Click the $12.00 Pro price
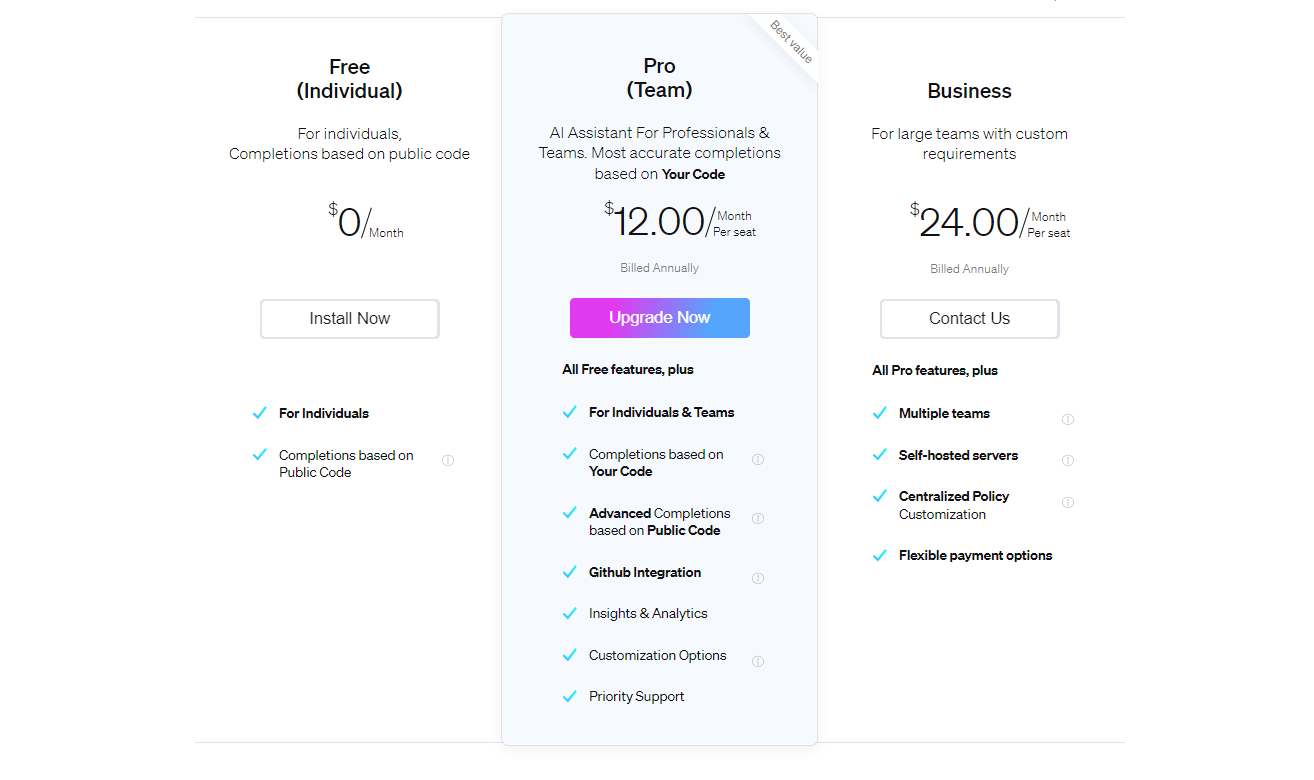 659,222
